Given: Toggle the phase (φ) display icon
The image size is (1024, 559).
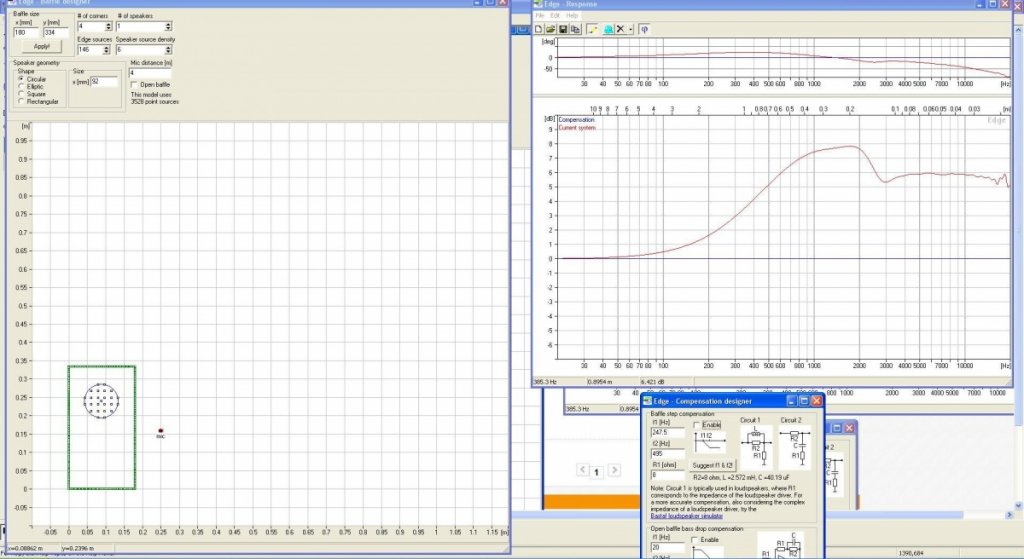Looking at the screenshot, I should [x=645, y=29].
